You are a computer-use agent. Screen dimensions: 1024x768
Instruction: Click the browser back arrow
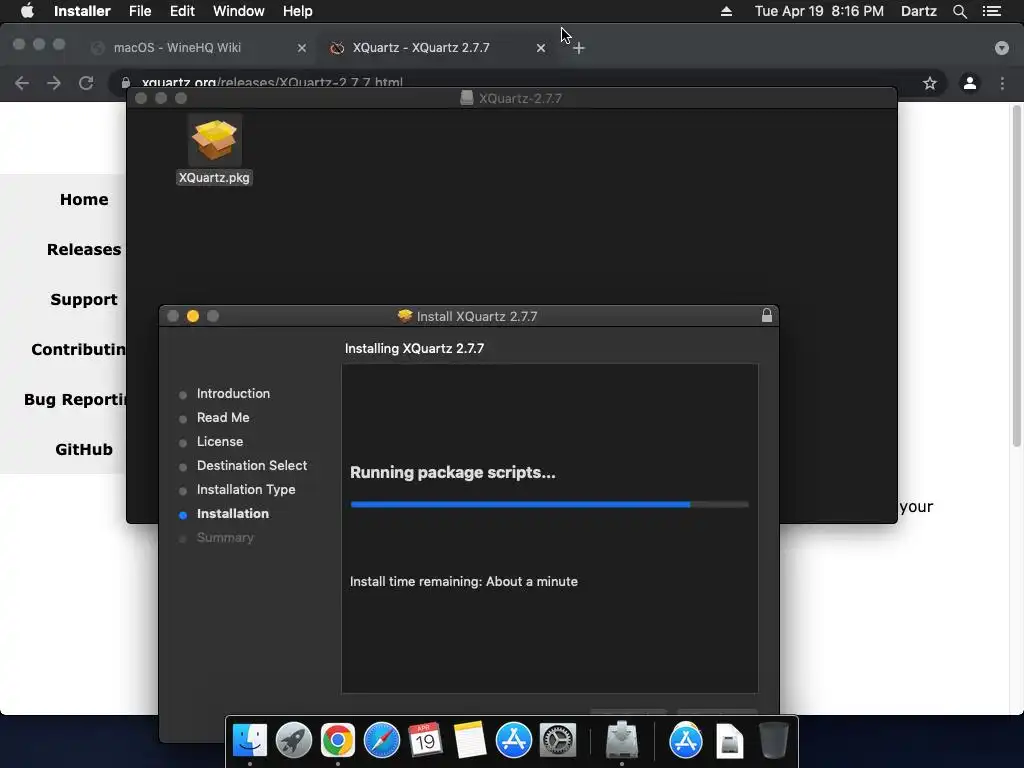click(x=22, y=83)
